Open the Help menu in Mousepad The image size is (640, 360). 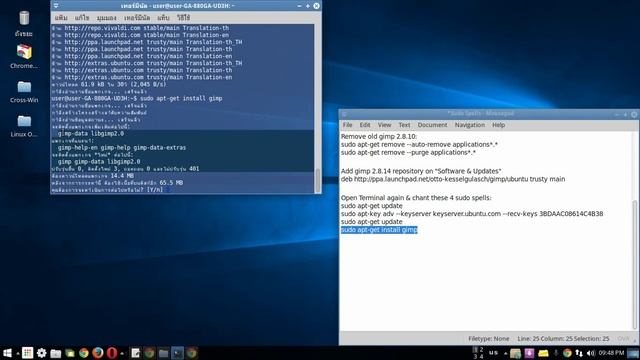498,125
